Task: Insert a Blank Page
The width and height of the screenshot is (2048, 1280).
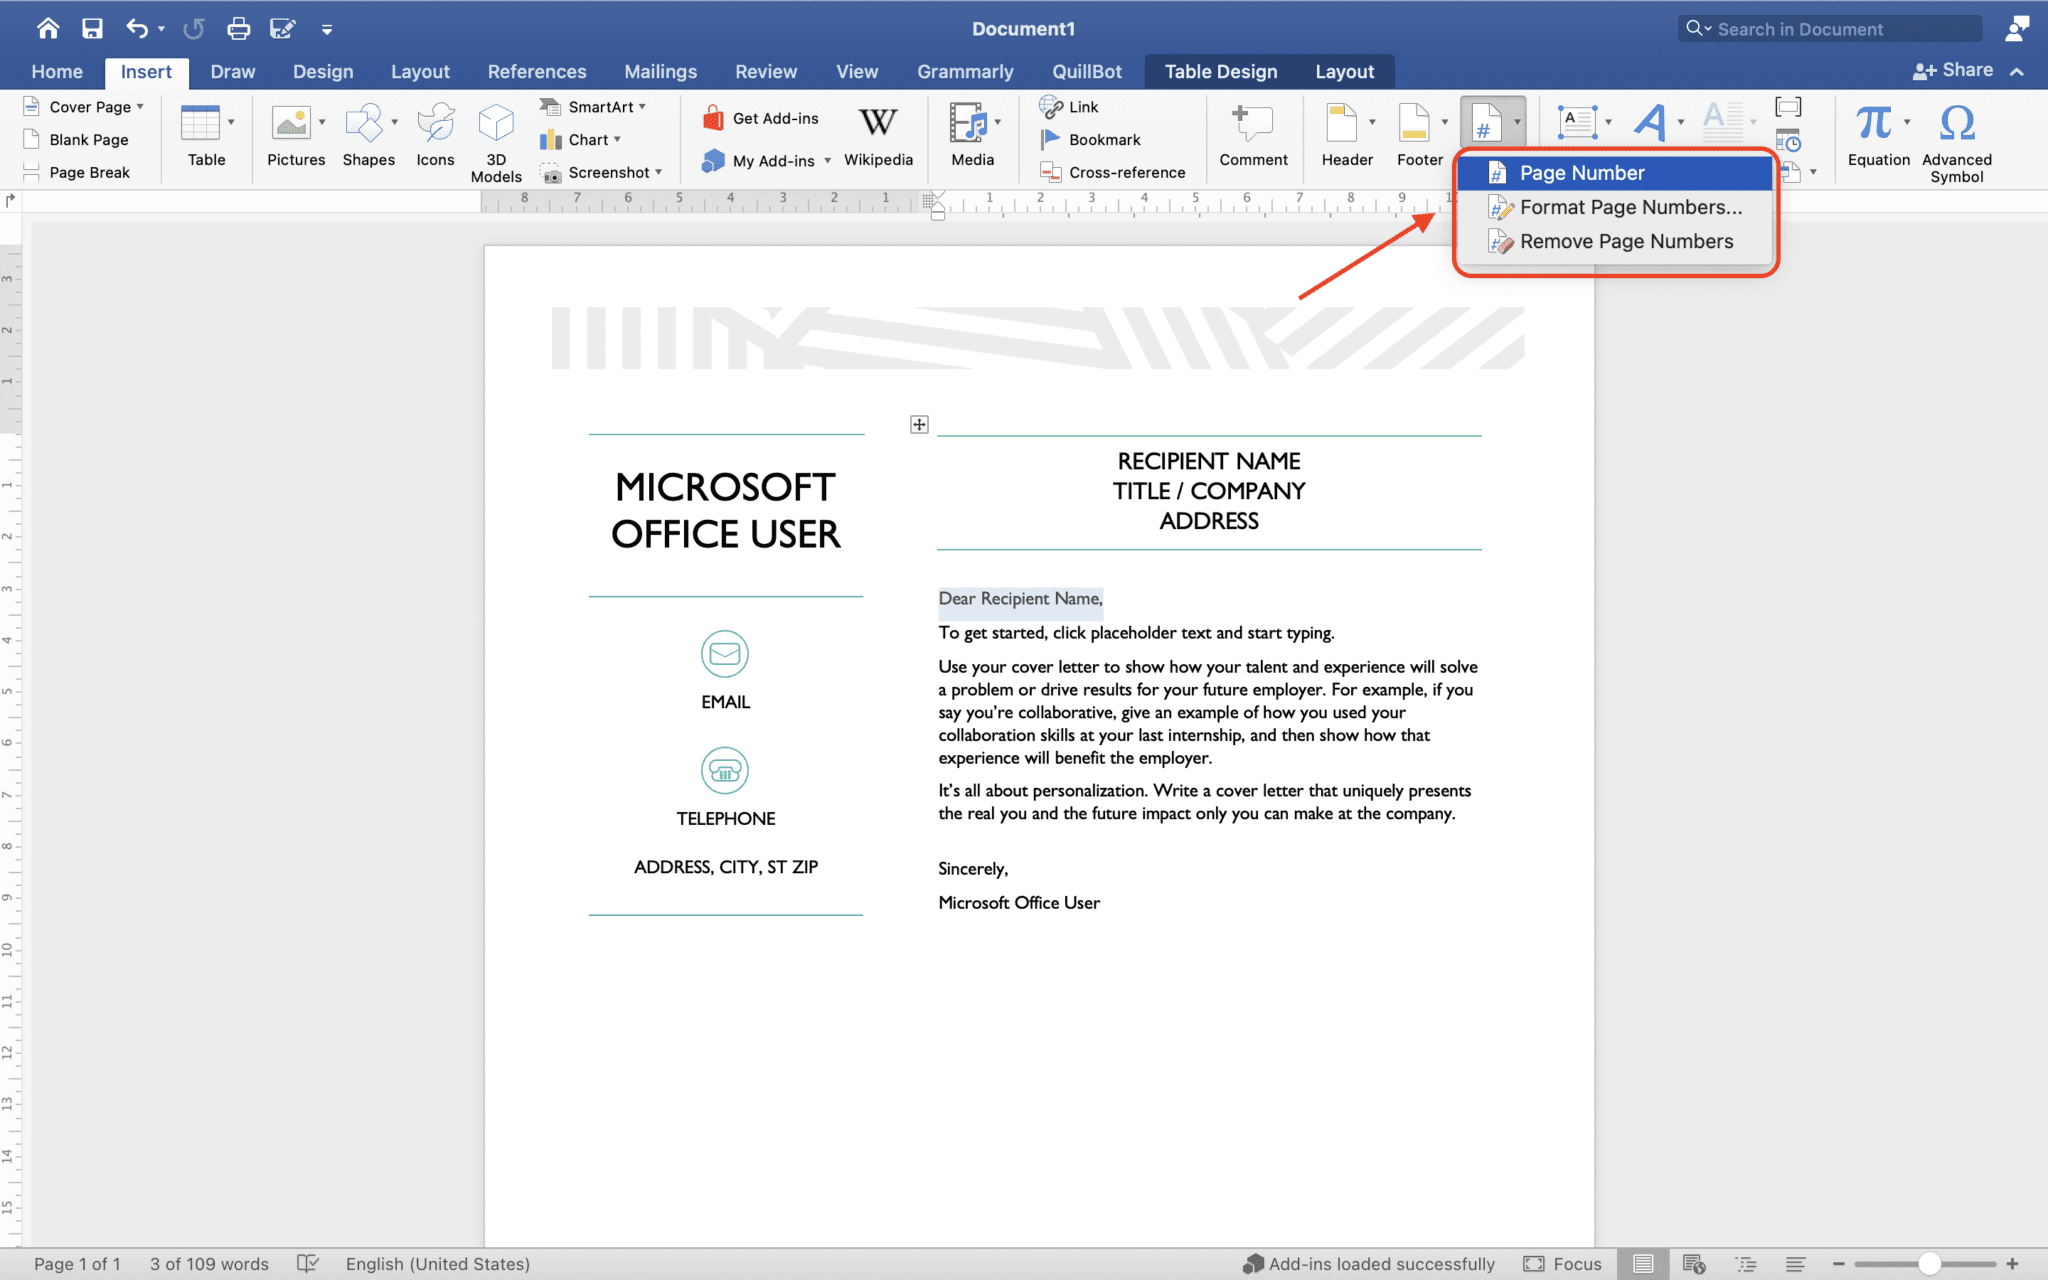Action: coord(76,140)
